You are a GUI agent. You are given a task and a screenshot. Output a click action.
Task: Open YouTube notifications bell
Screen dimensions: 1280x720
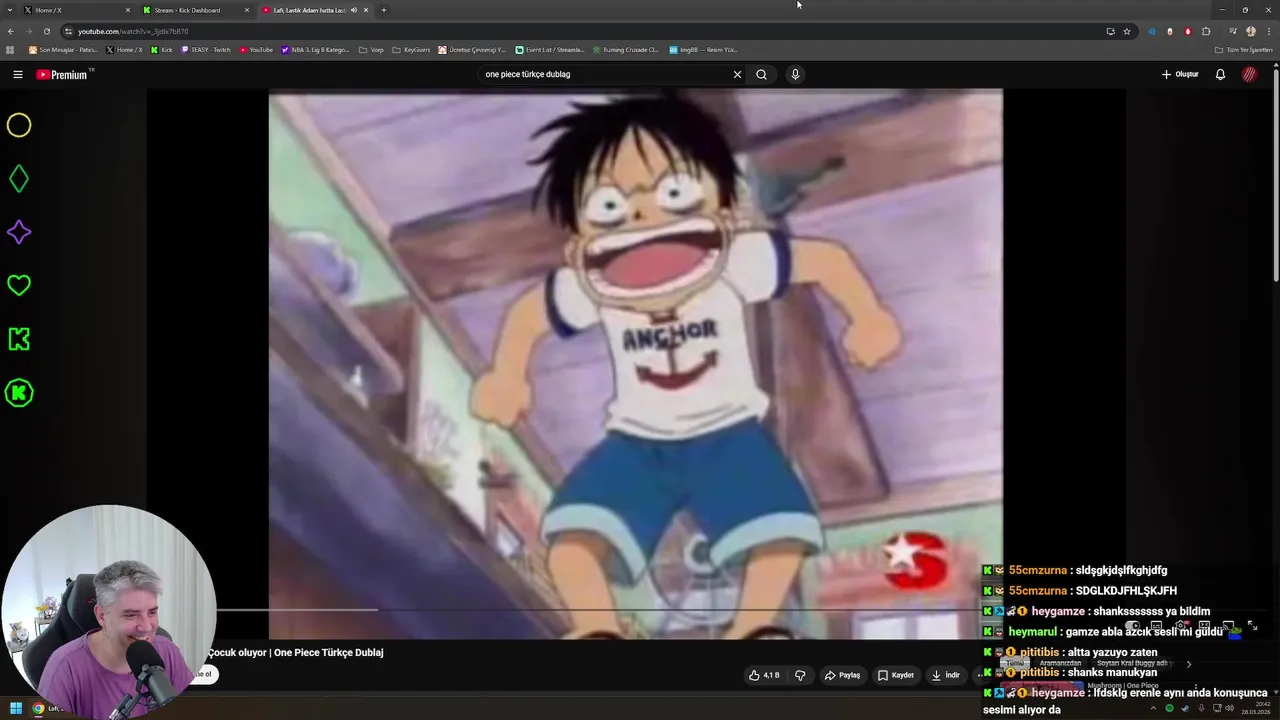point(1220,74)
